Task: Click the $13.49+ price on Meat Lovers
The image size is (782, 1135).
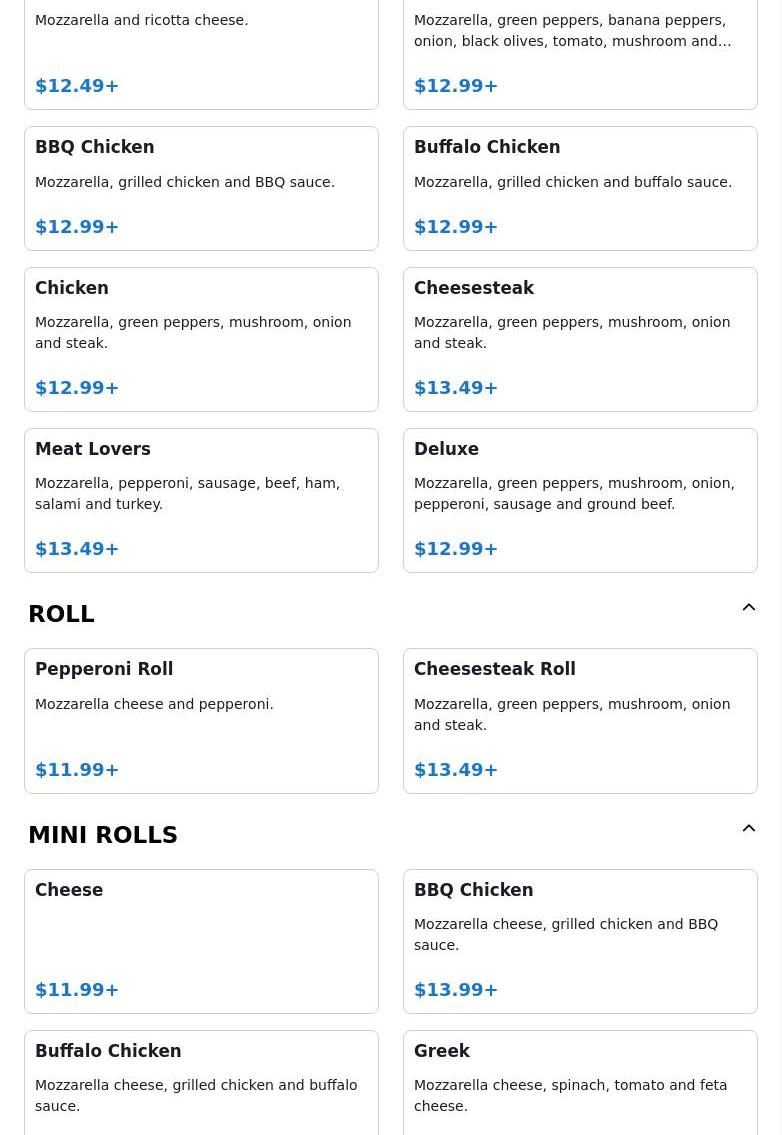Action: point(77,549)
